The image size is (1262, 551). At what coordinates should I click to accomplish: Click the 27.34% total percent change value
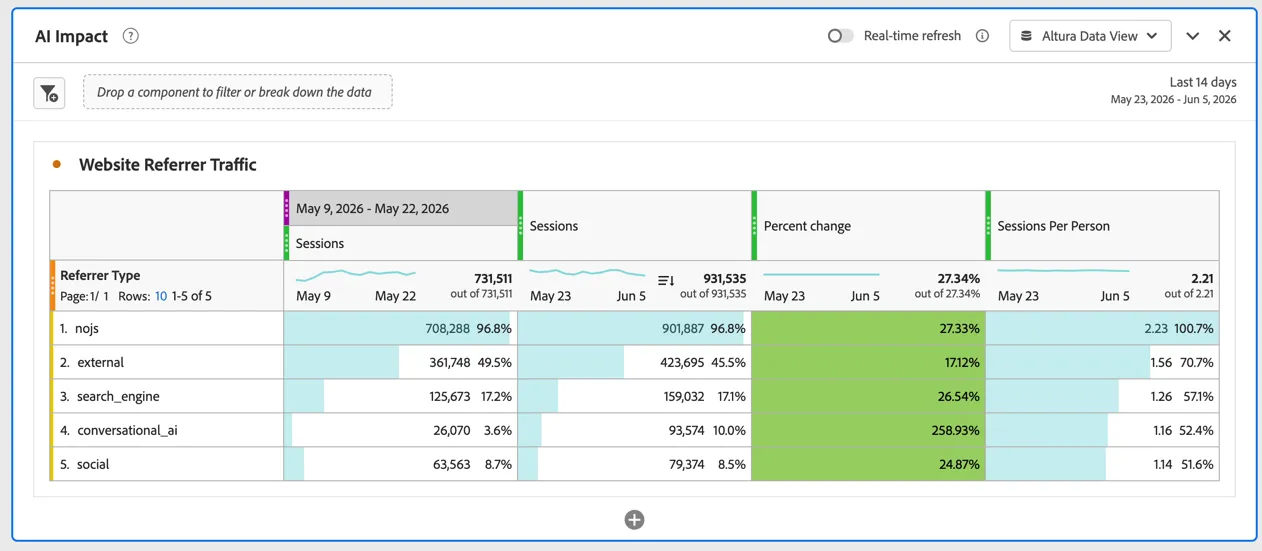959,278
